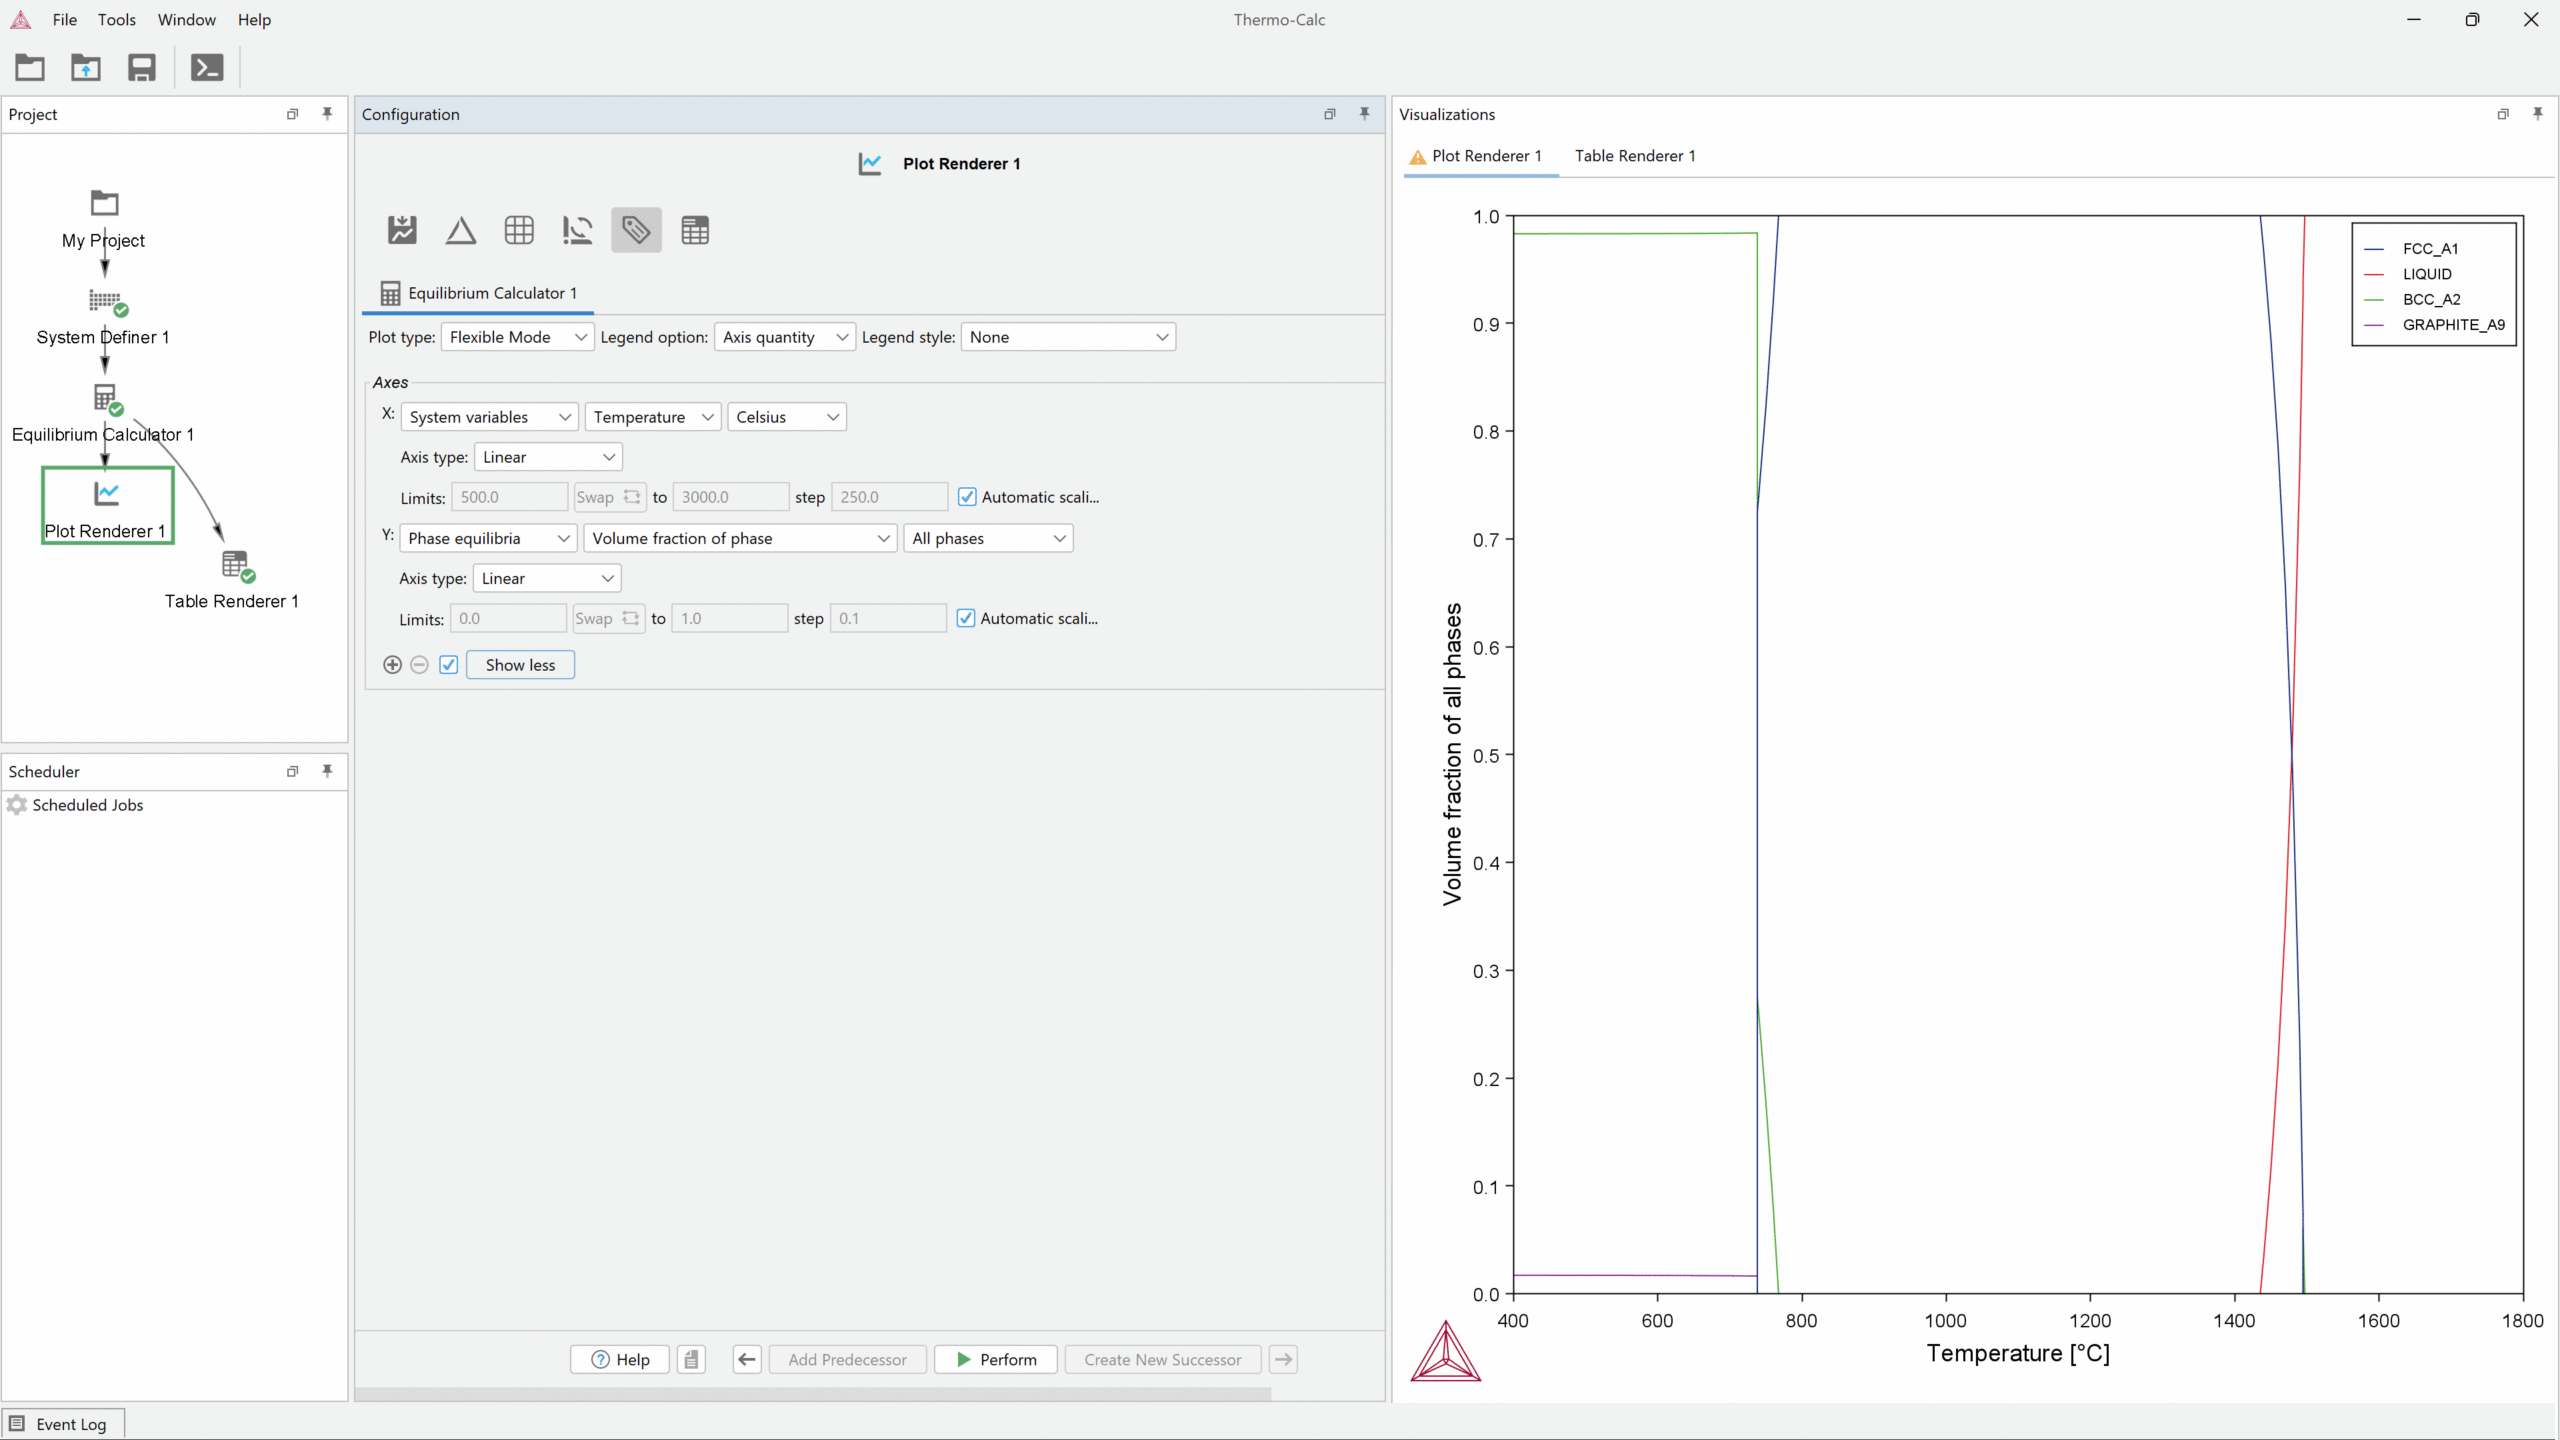Click the Equilibrium Calculator 1 tab
This screenshot has width=2560, height=1440.
[x=478, y=293]
